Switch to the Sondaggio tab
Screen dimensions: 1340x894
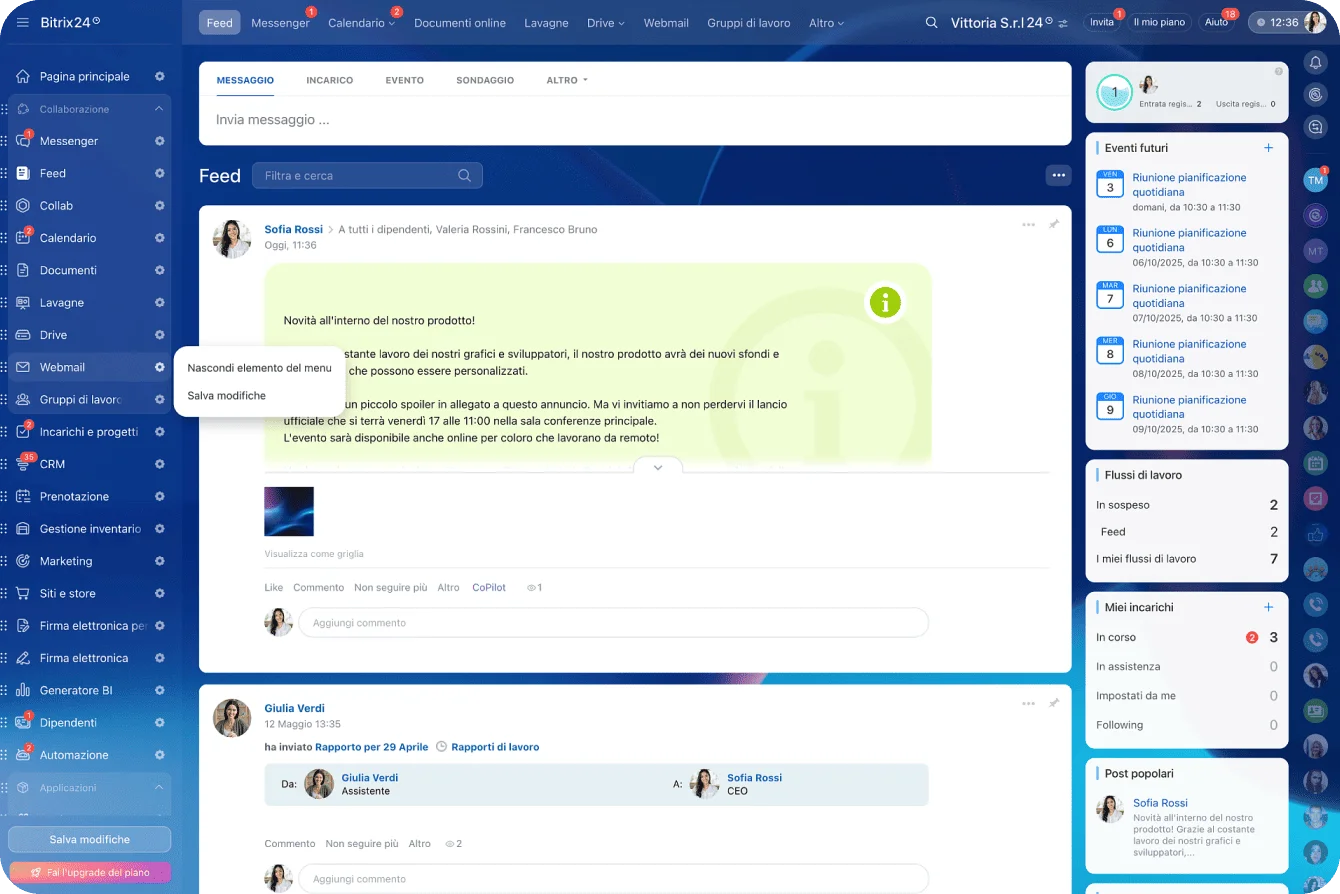pyautogui.click(x=485, y=80)
